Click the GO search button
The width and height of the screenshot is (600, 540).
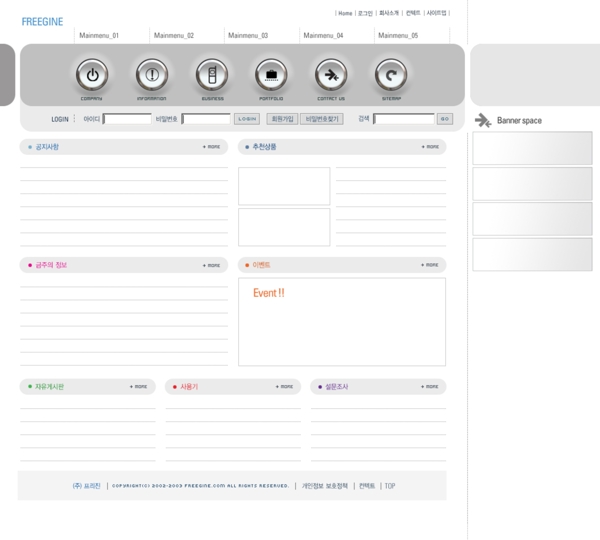(x=445, y=119)
